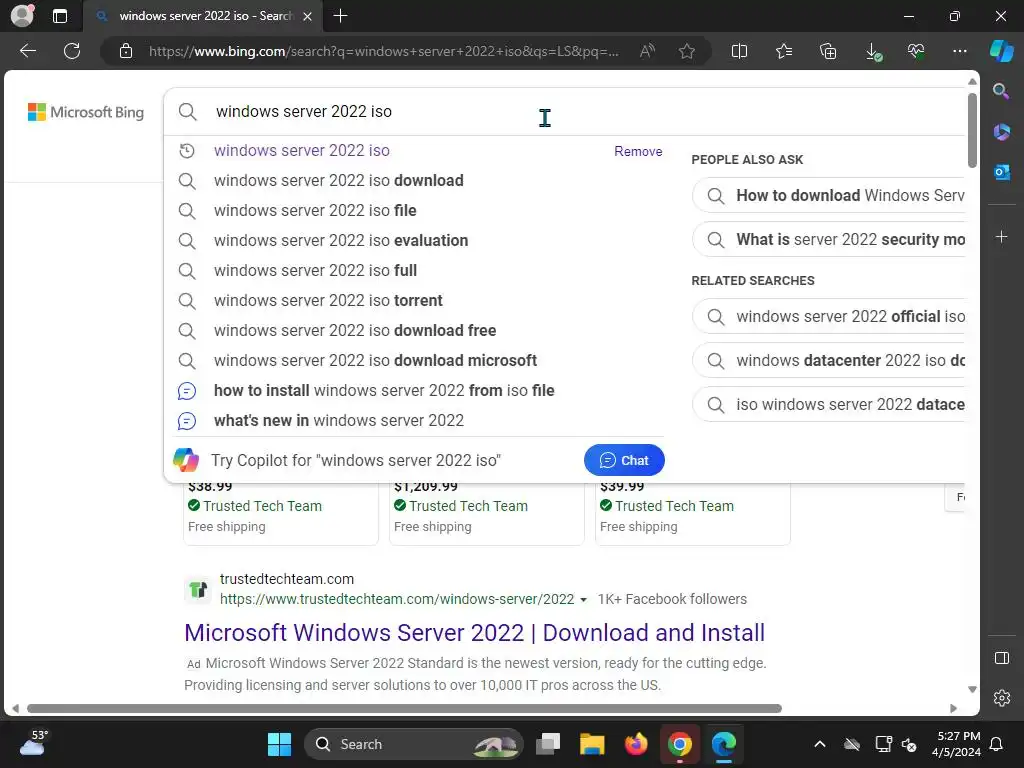Add this page to favorites star
The image size is (1024, 768).
tap(686, 51)
